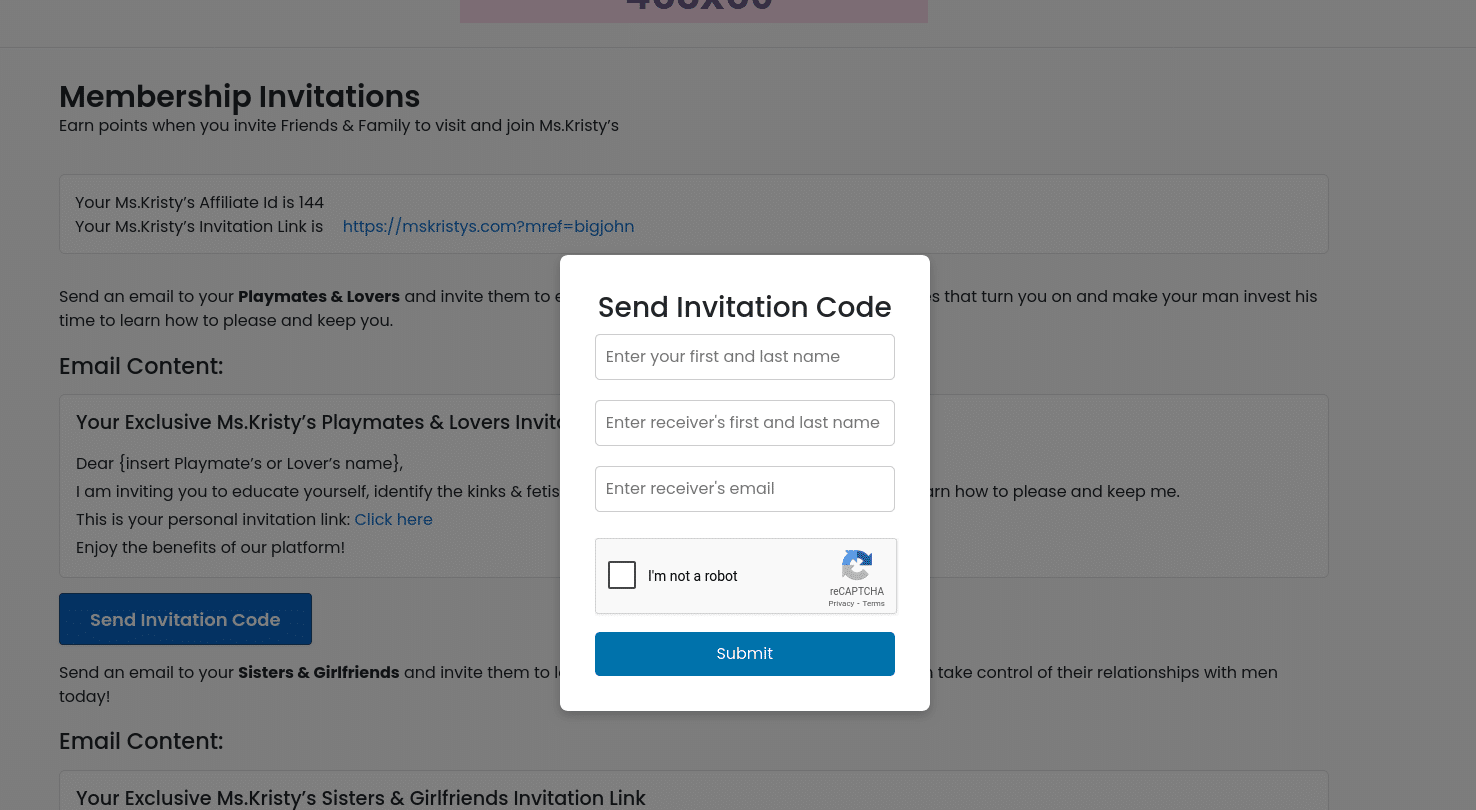Select the receiver's email input field

pos(745,489)
